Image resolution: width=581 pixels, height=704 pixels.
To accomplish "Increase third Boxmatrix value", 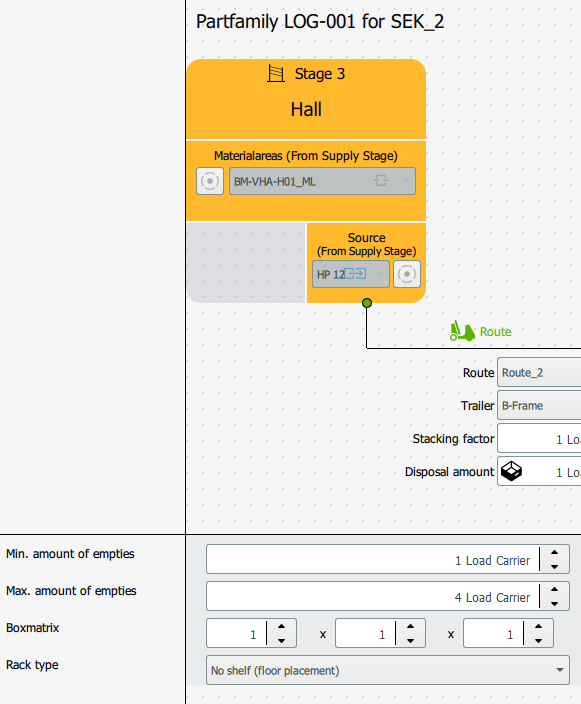I will (538, 626).
